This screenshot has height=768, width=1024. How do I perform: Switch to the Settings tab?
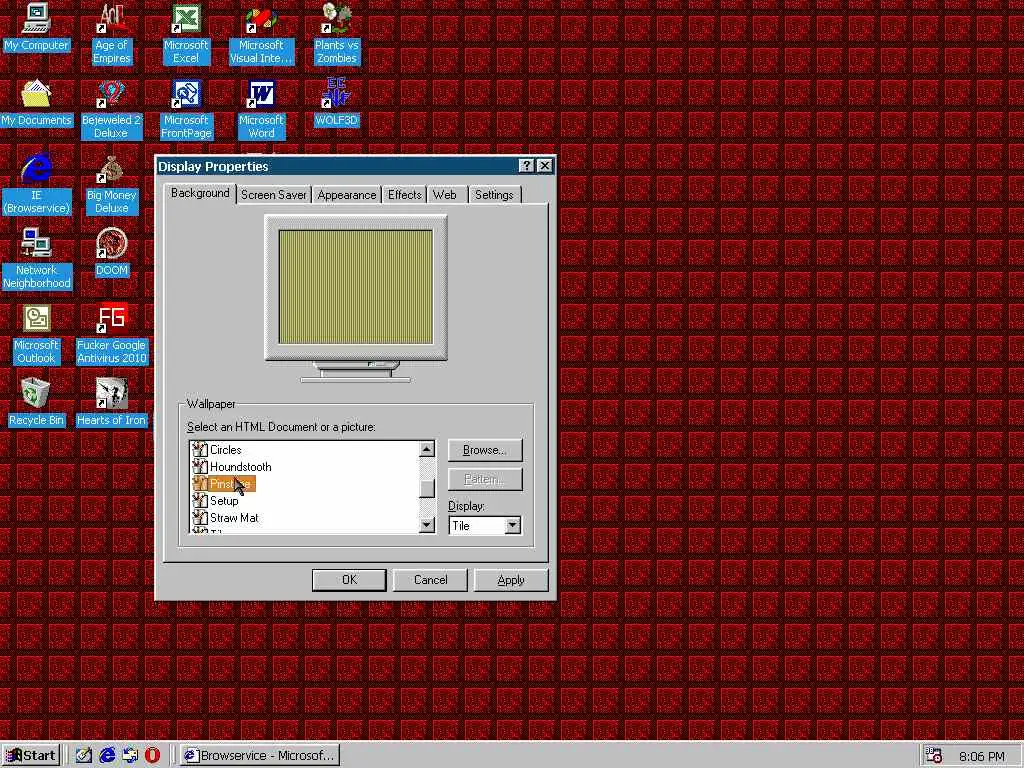(494, 195)
